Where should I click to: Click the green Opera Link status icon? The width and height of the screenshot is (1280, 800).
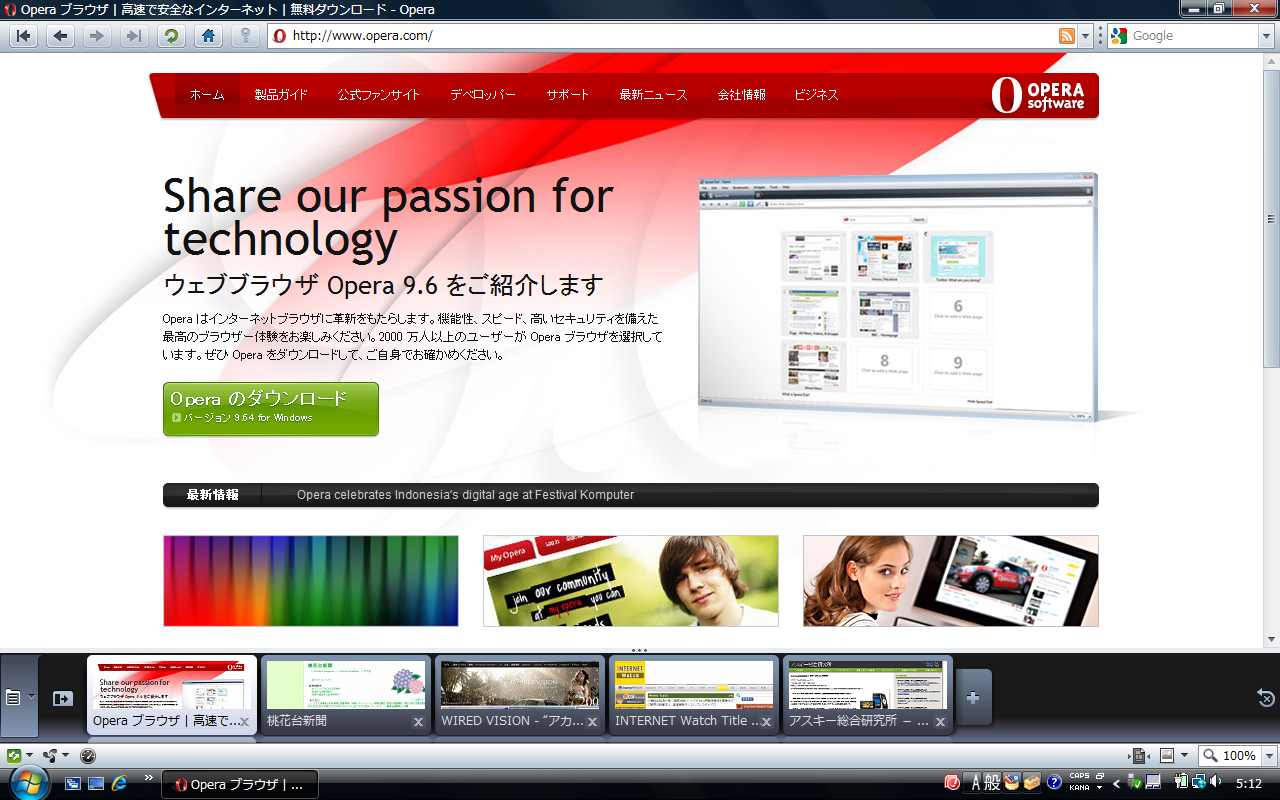tap(14, 756)
